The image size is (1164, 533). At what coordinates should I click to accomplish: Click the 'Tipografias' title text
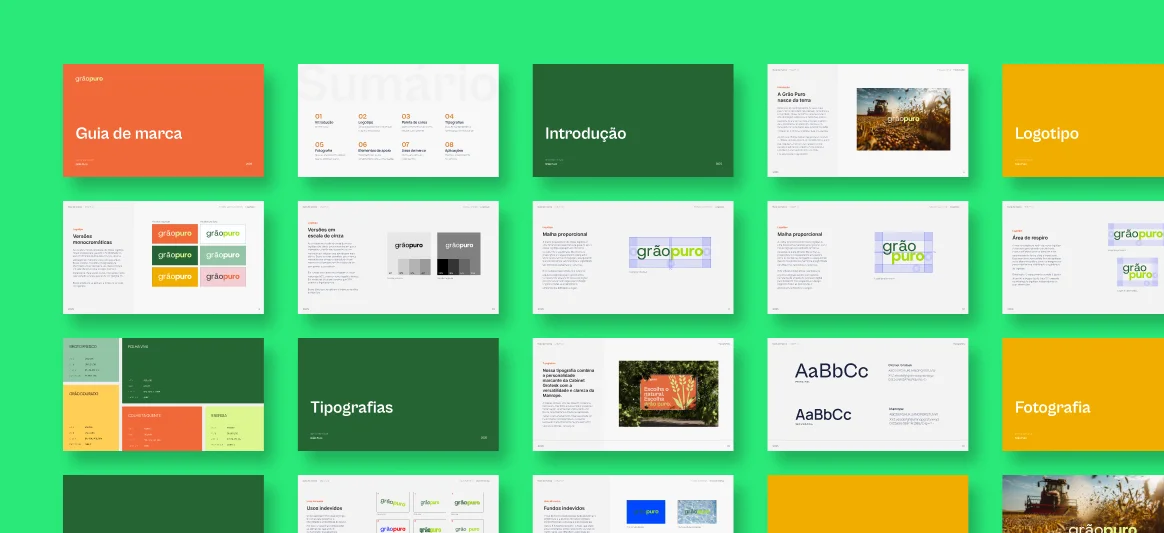point(351,408)
